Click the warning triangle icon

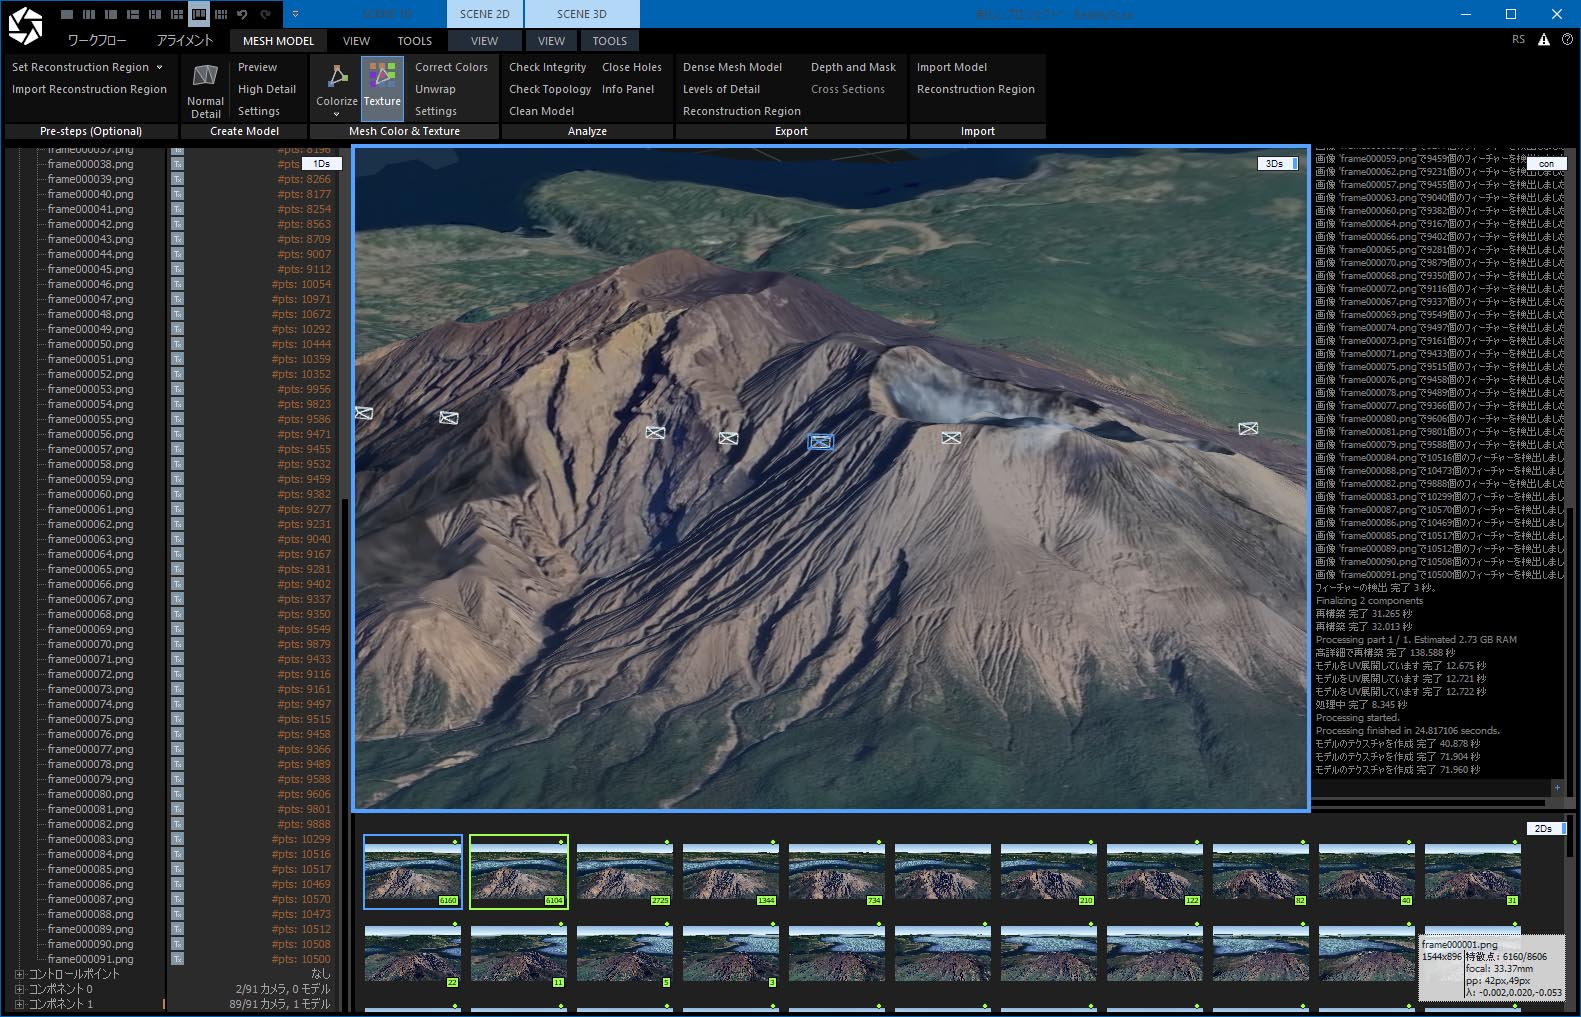point(1543,40)
